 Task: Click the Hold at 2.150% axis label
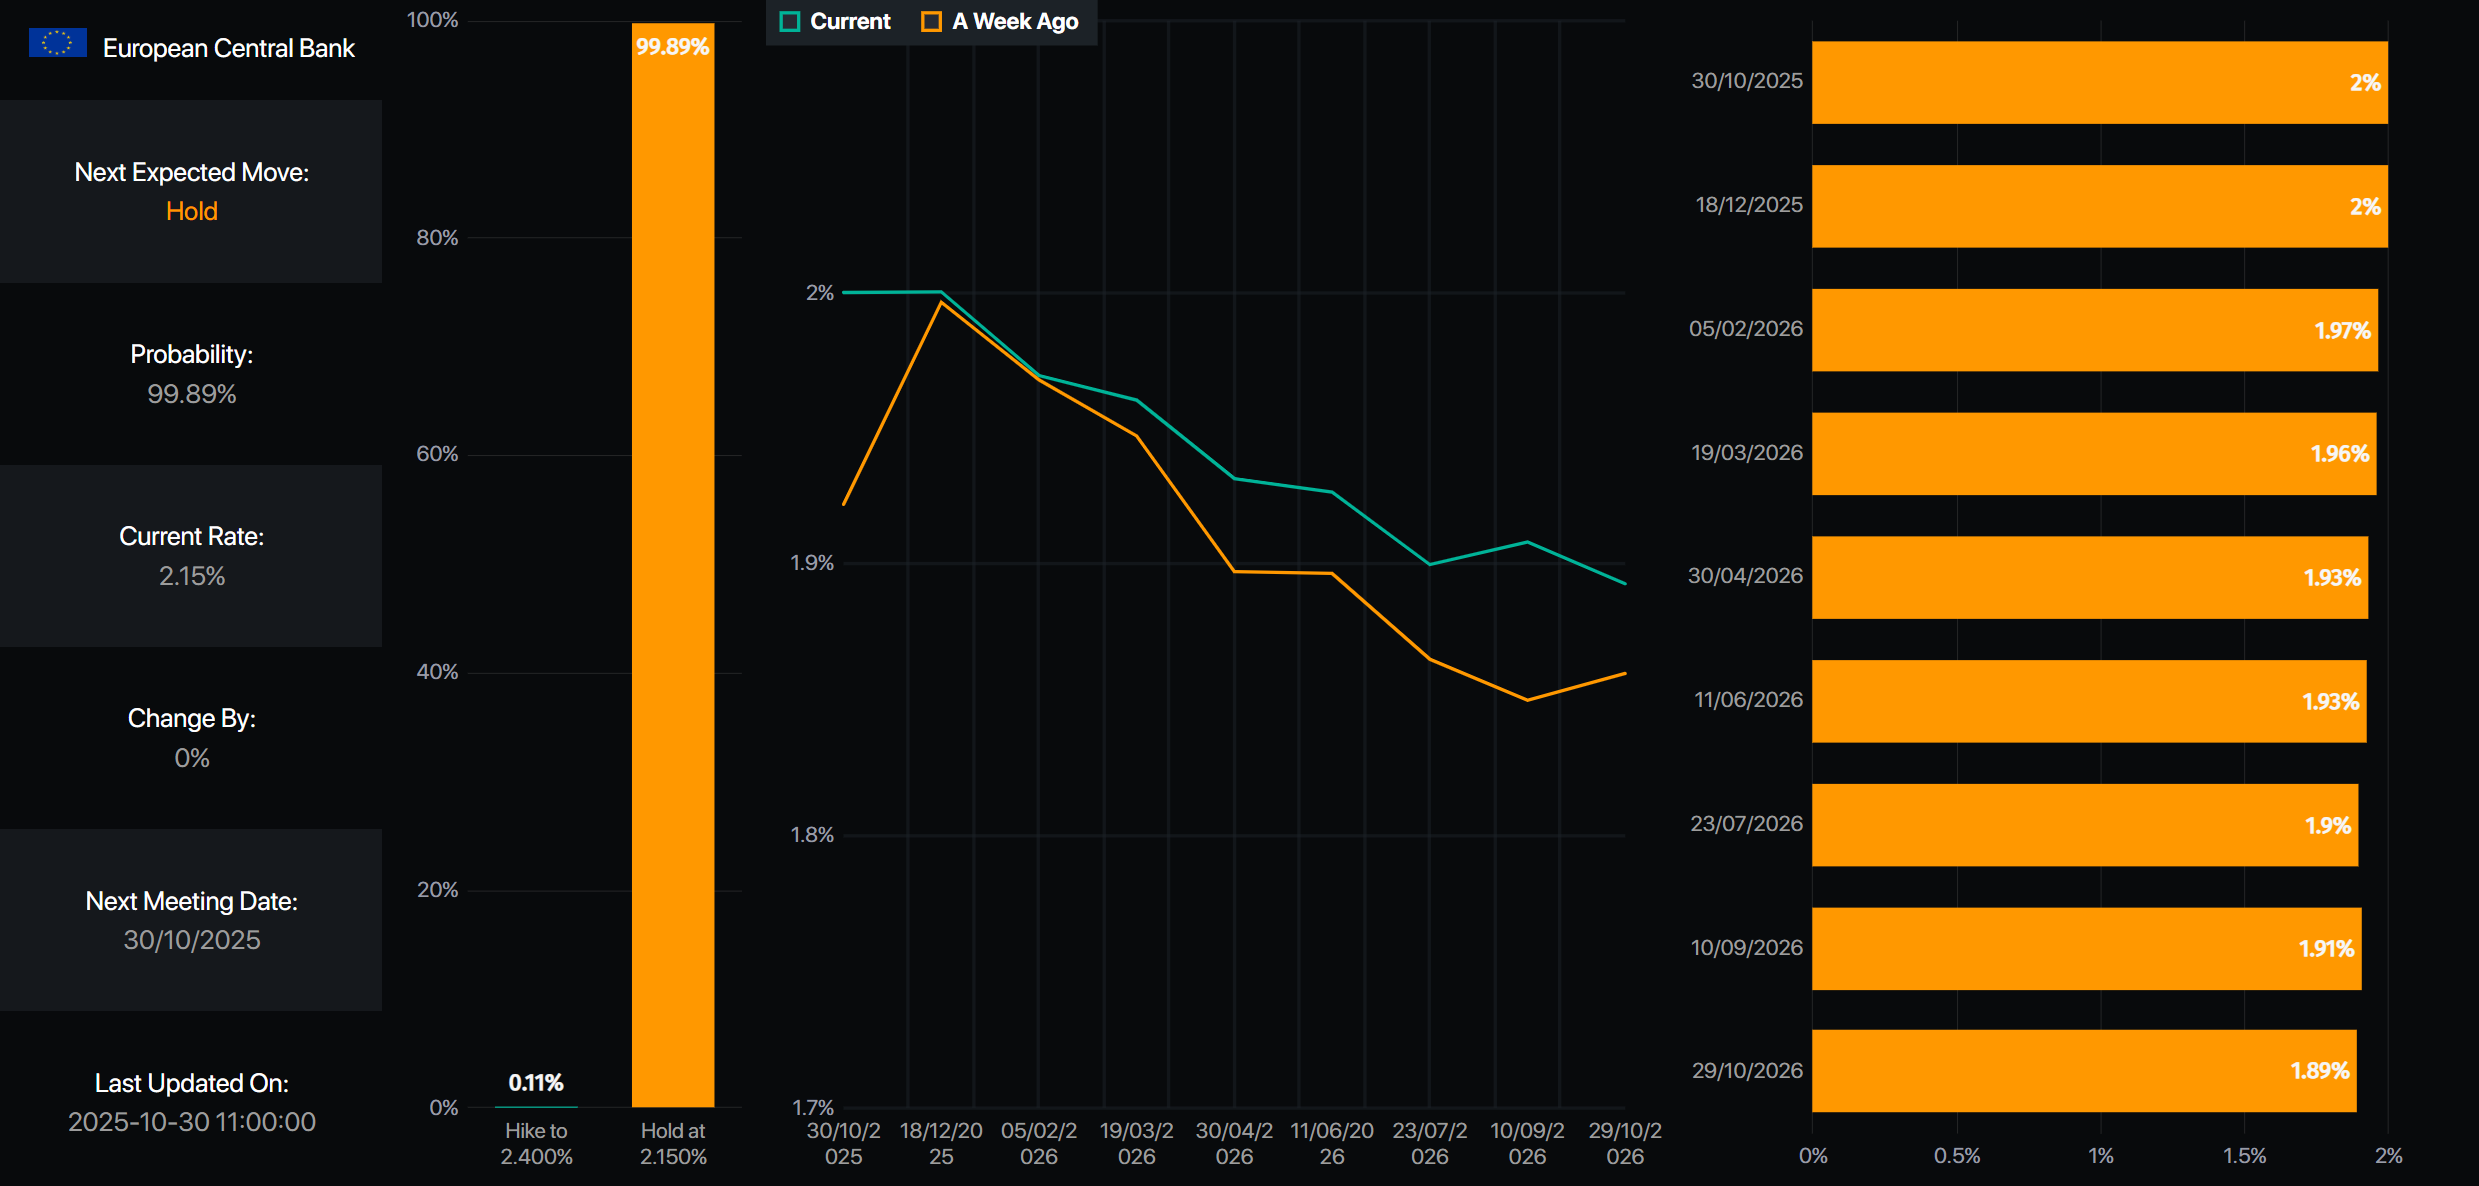tap(673, 1143)
